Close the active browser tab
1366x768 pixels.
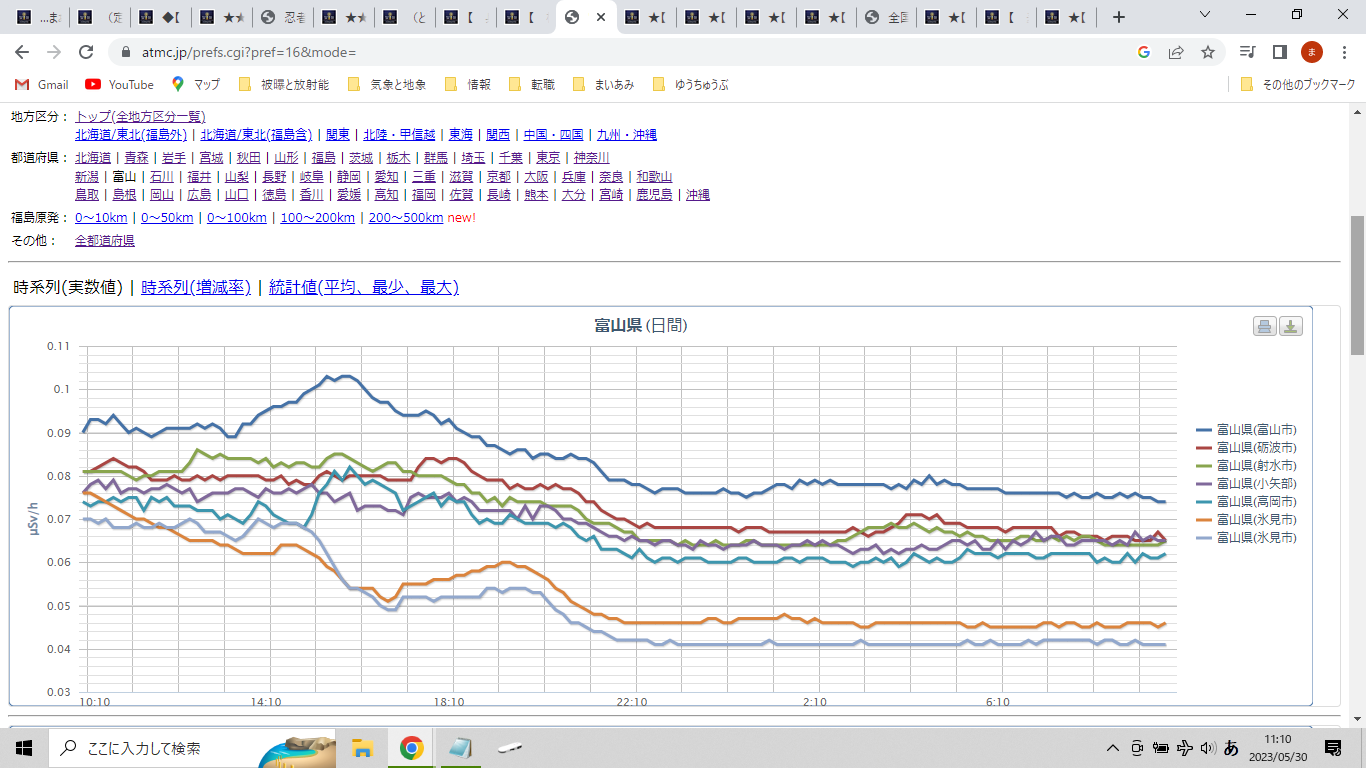pyautogui.click(x=600, y=17)
